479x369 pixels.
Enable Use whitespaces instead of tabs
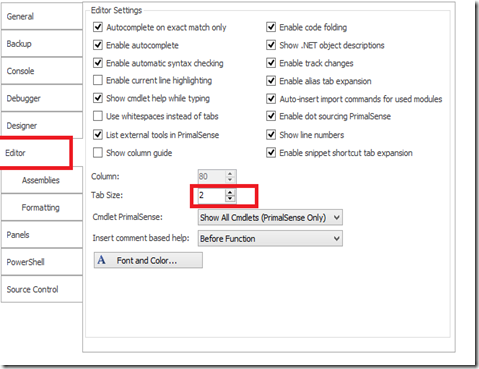pos(98,116)
